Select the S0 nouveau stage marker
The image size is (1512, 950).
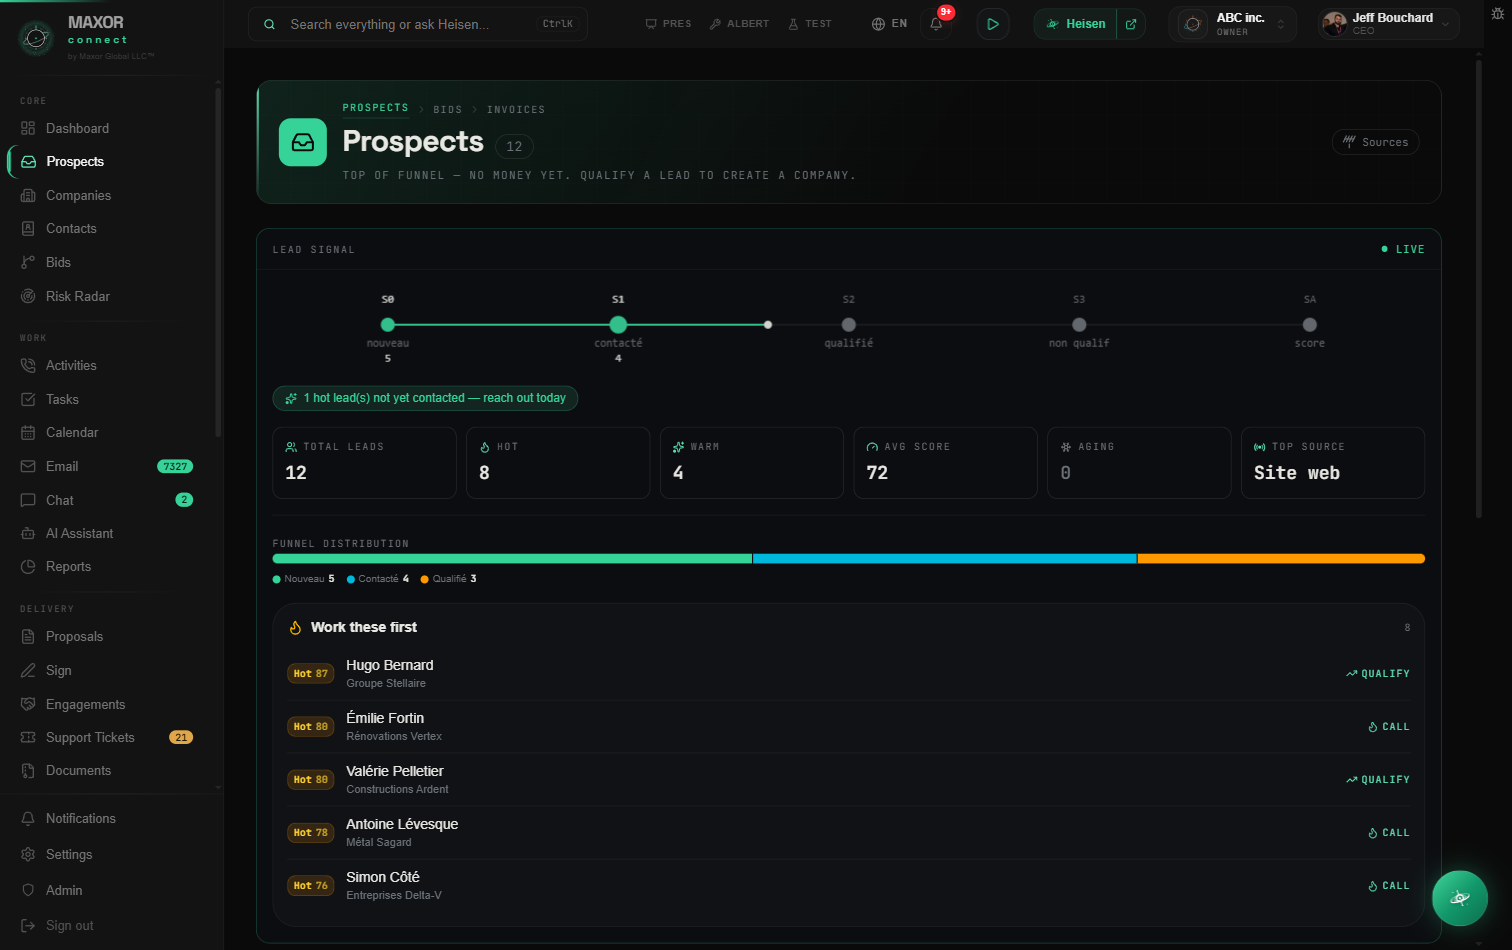pyautogui.click(x=388, y=325)
